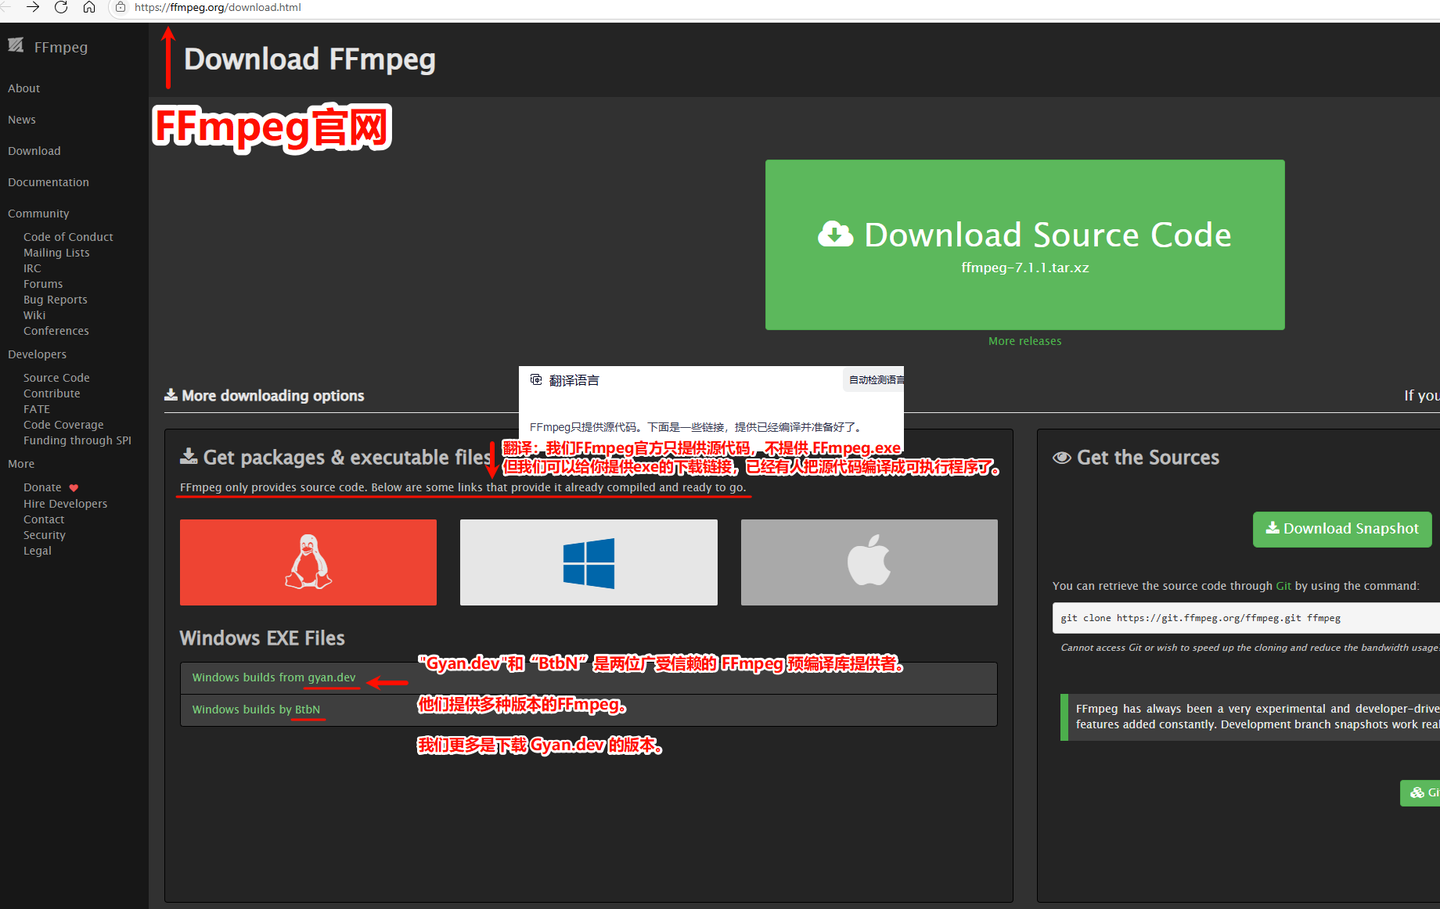Click the heart icon beside Donate
Viewport: 1440px width, 909px height.
[73, 486]
